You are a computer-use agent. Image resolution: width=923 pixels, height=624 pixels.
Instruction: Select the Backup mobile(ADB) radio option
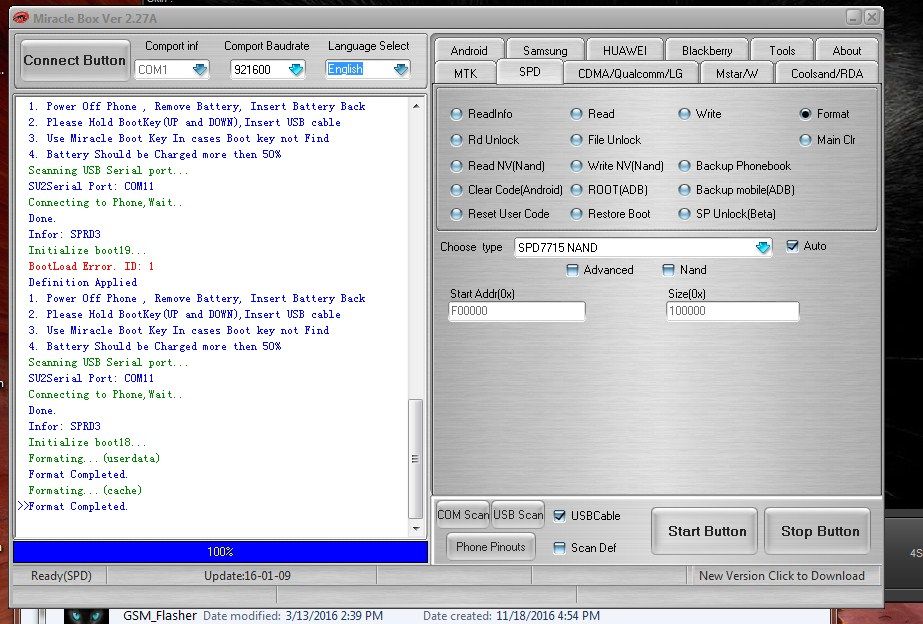point(684,190)
